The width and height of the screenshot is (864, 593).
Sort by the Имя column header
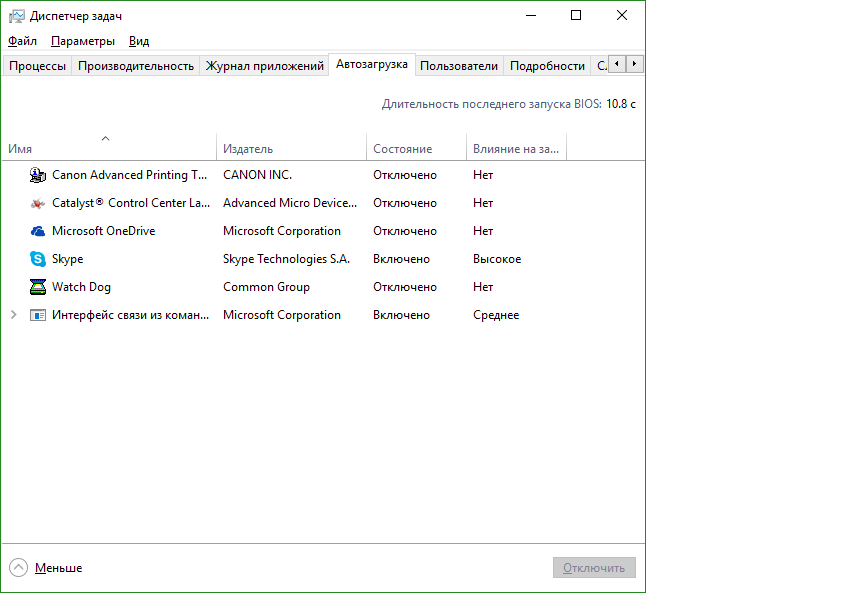[109, 149]
